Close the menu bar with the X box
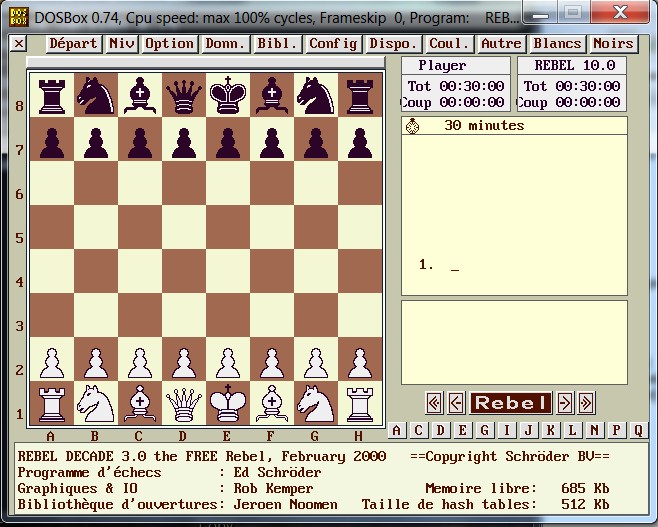This screenshot has height=527, width=658. [18, 44]
